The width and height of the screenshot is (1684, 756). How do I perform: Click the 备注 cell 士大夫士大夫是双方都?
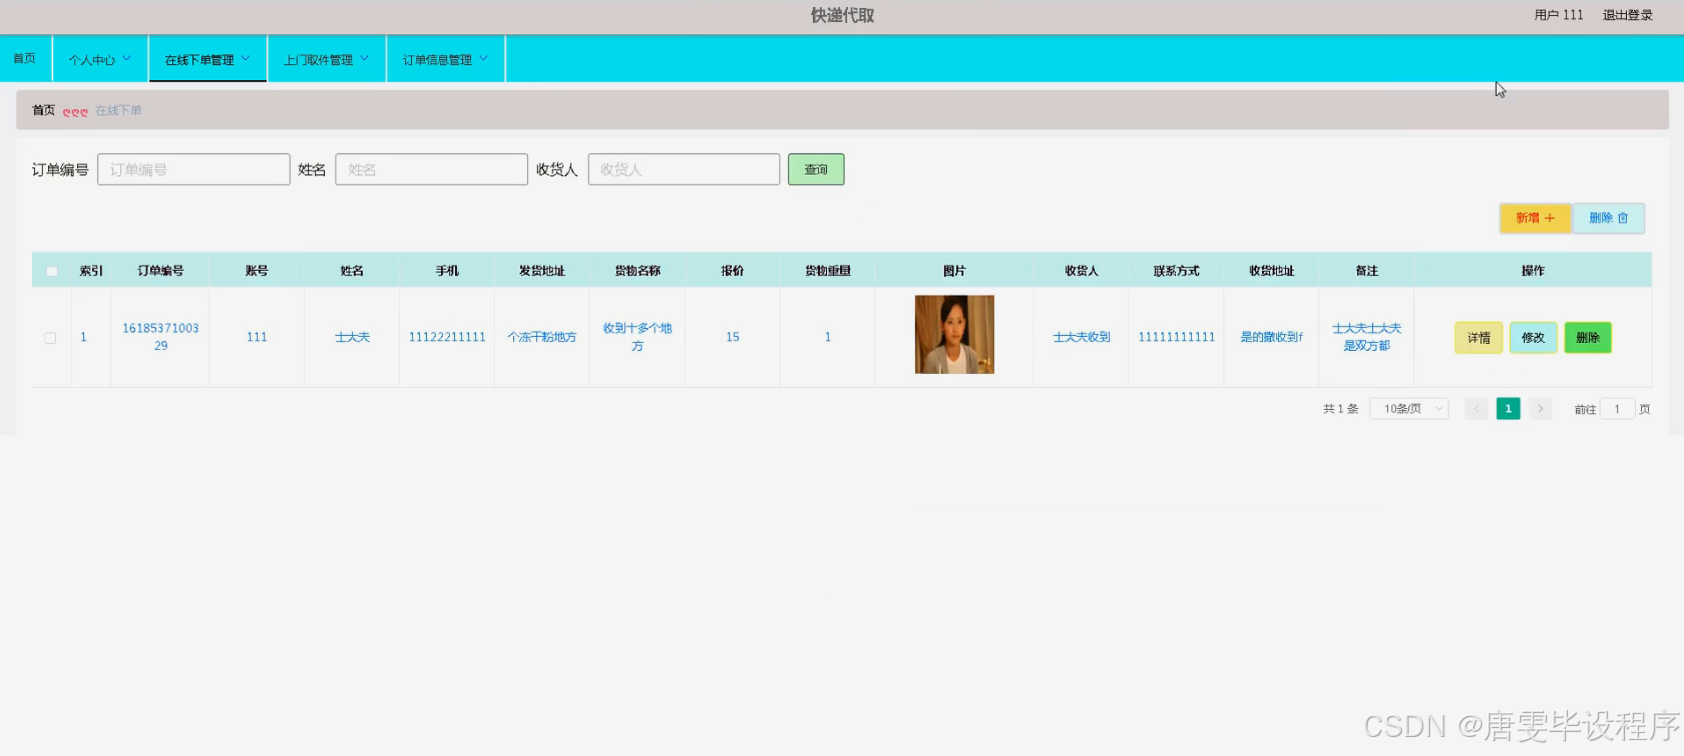point(1367,337)
